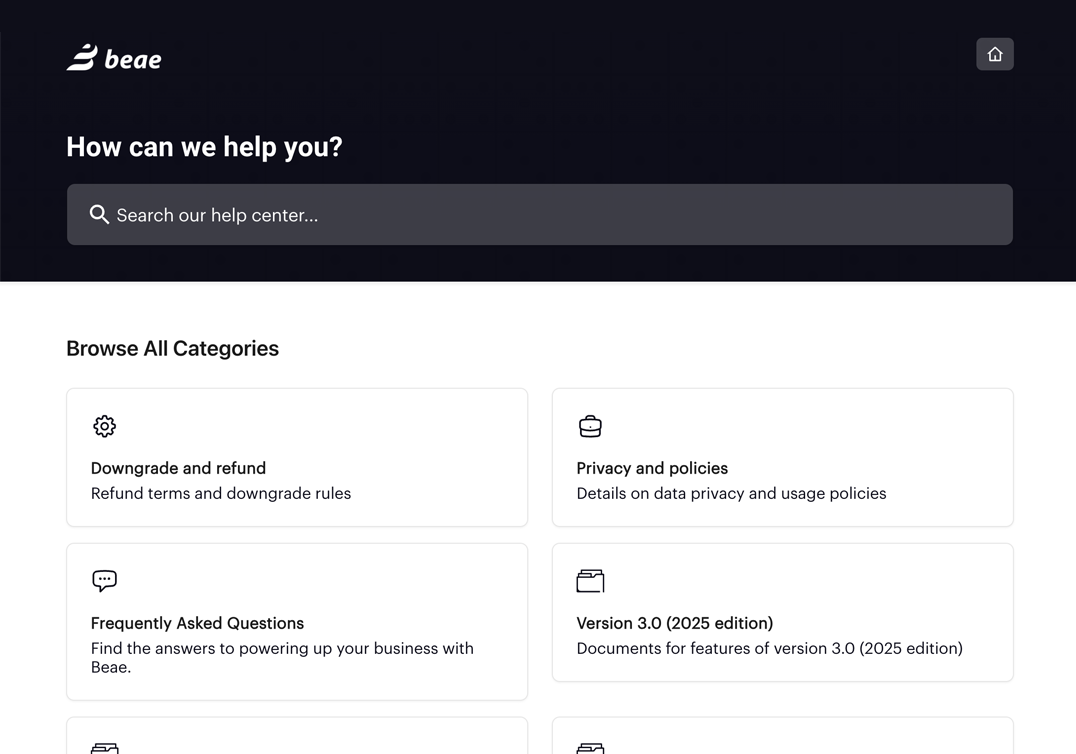Click 'Documents for features of version 3.0' text
This screenshot has width=1076, height=754.
click(x=769, y=648)
